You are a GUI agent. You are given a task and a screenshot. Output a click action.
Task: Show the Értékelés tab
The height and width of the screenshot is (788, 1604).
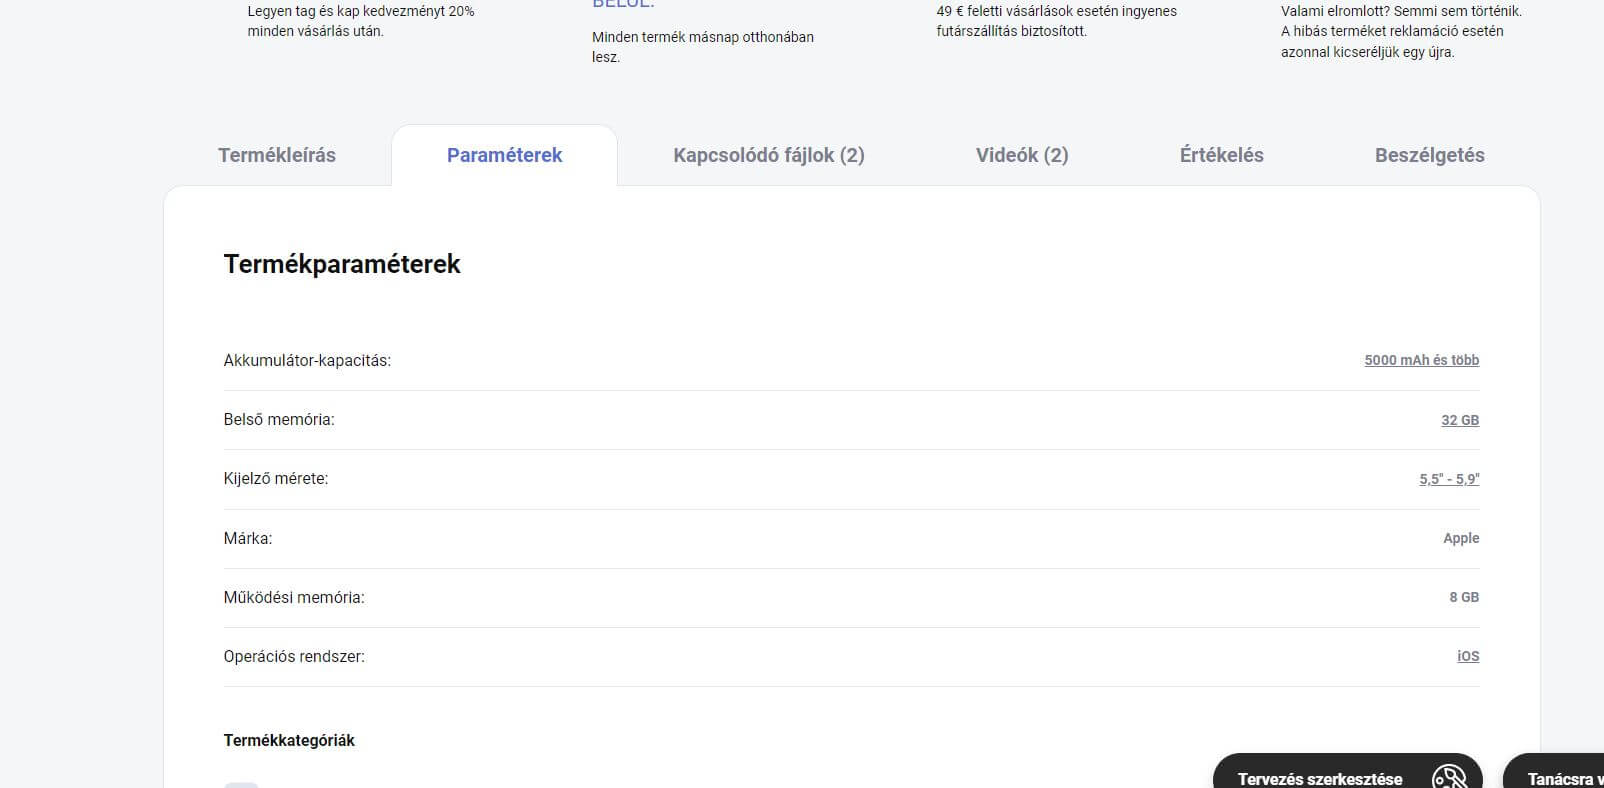click(1221, 155)
